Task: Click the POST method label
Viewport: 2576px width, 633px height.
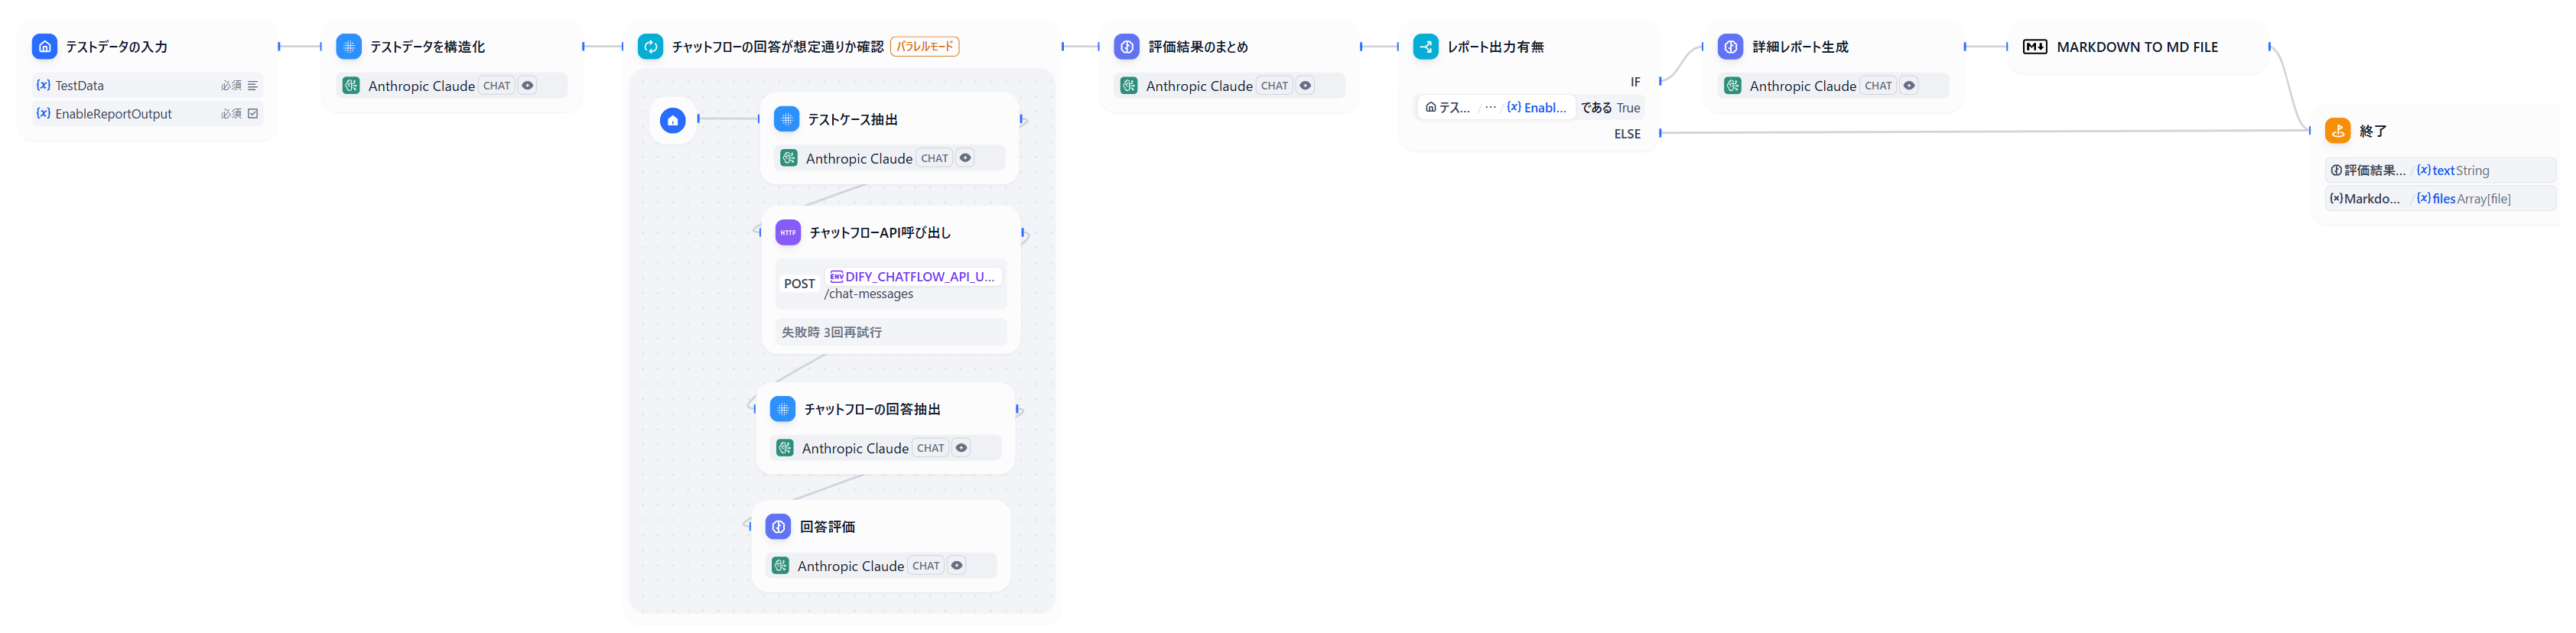Action: [800, 284]
